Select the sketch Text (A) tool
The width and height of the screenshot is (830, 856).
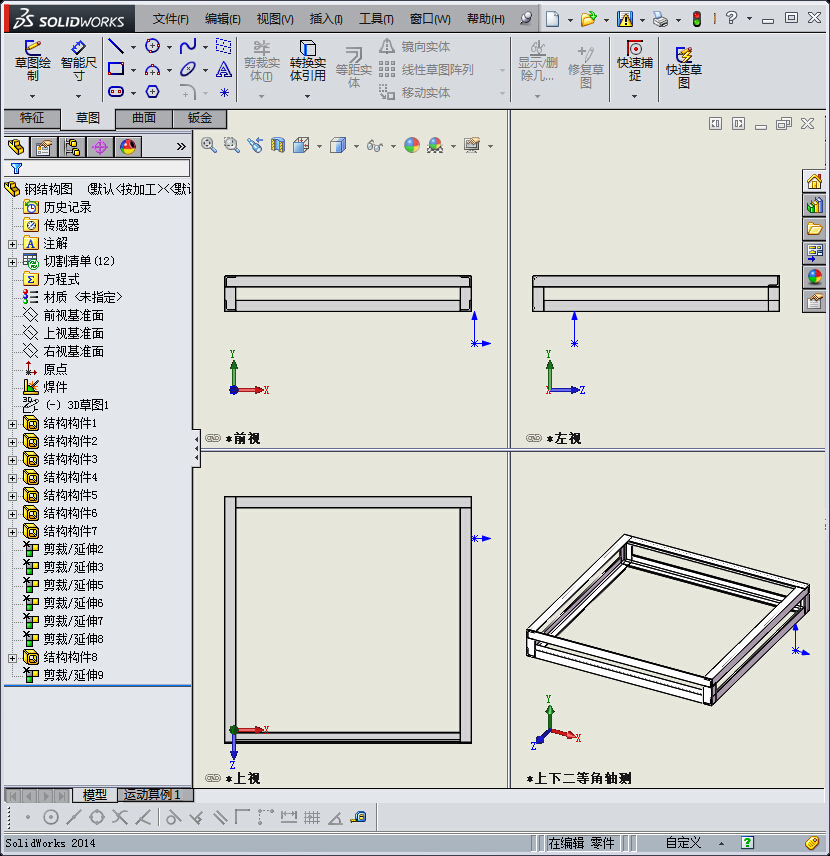tap(223, 69)
